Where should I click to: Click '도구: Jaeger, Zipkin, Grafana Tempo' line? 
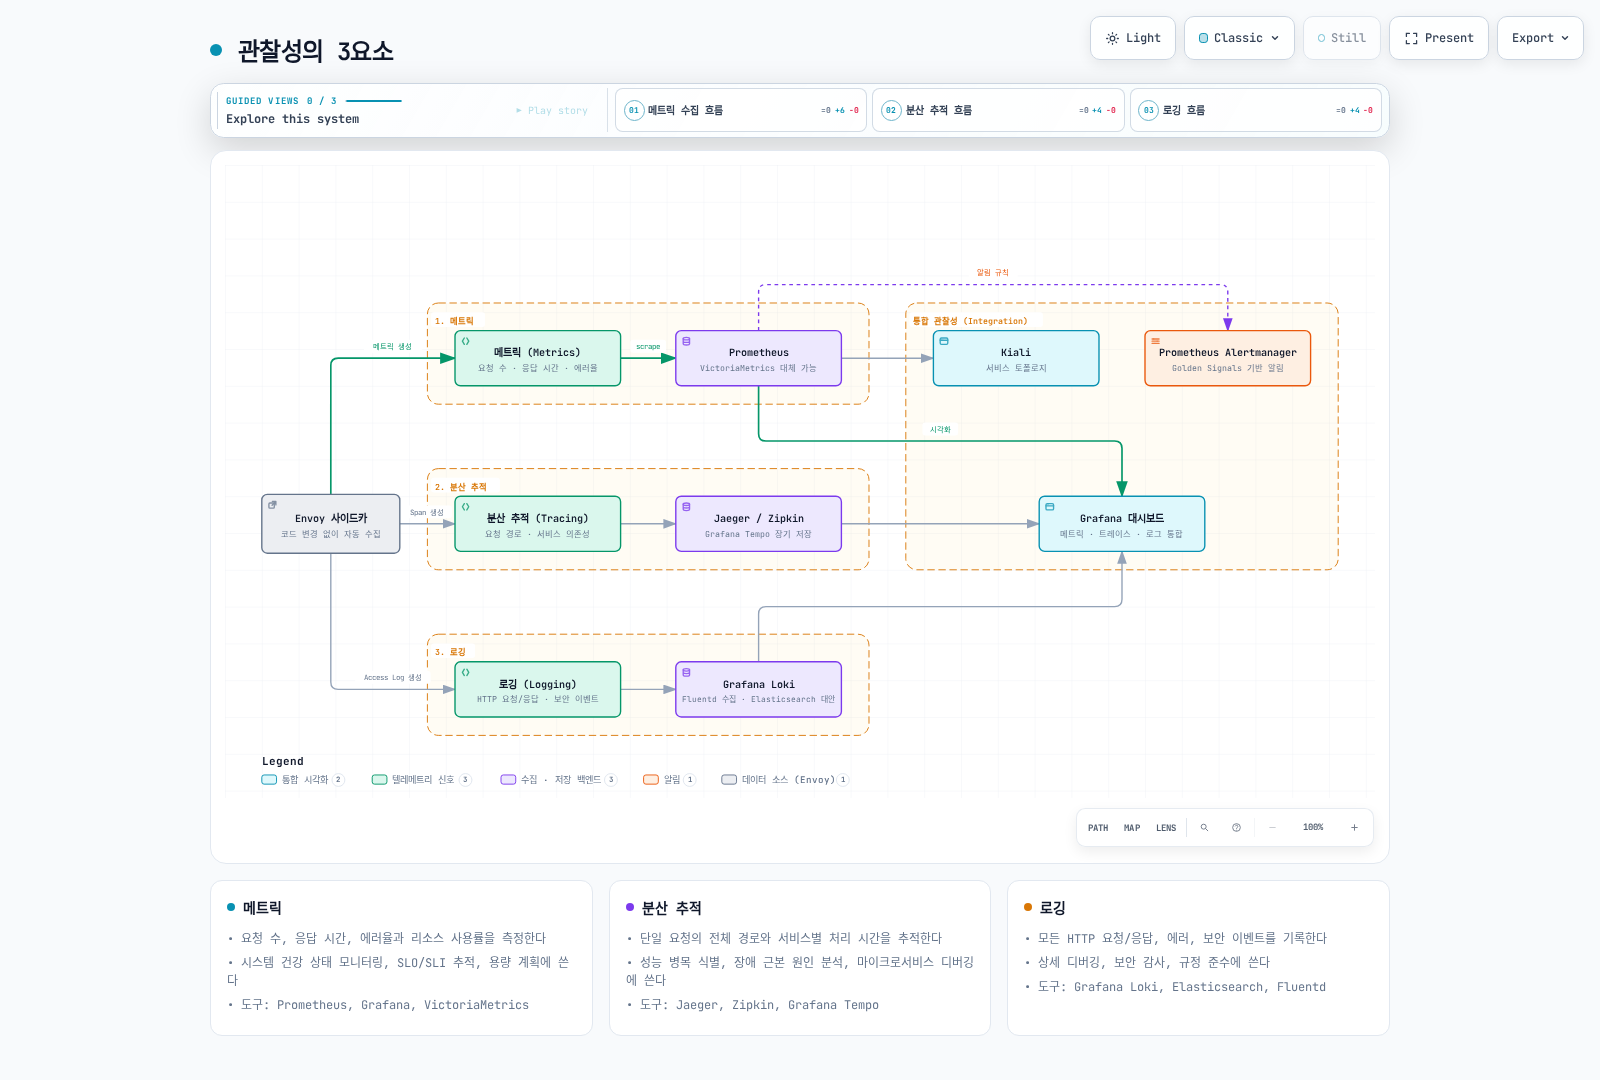coord(759,1005)
